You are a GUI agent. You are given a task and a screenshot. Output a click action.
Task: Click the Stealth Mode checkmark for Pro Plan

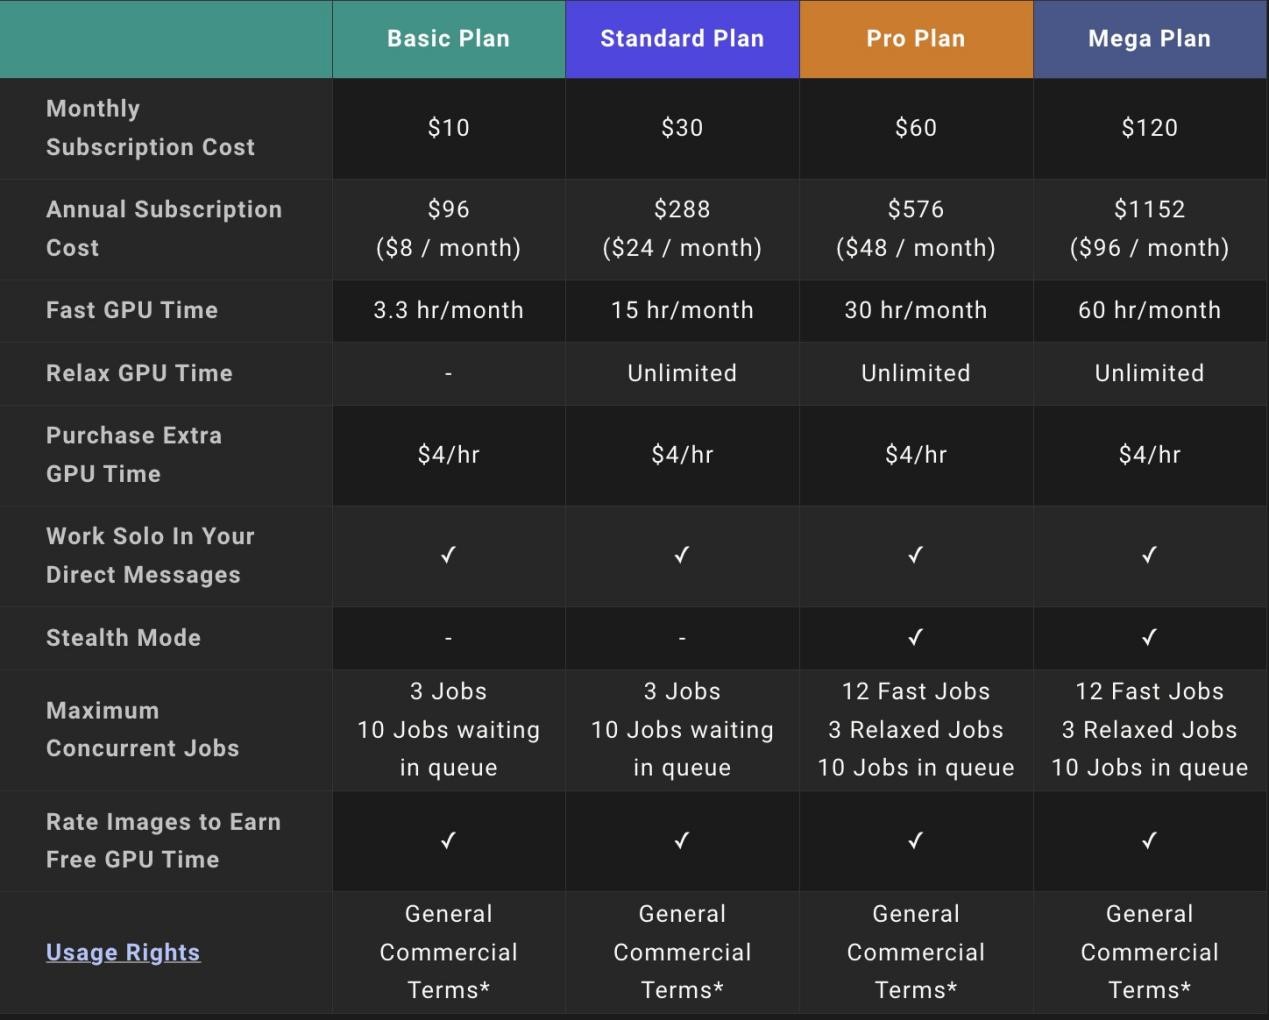[915, 637]
